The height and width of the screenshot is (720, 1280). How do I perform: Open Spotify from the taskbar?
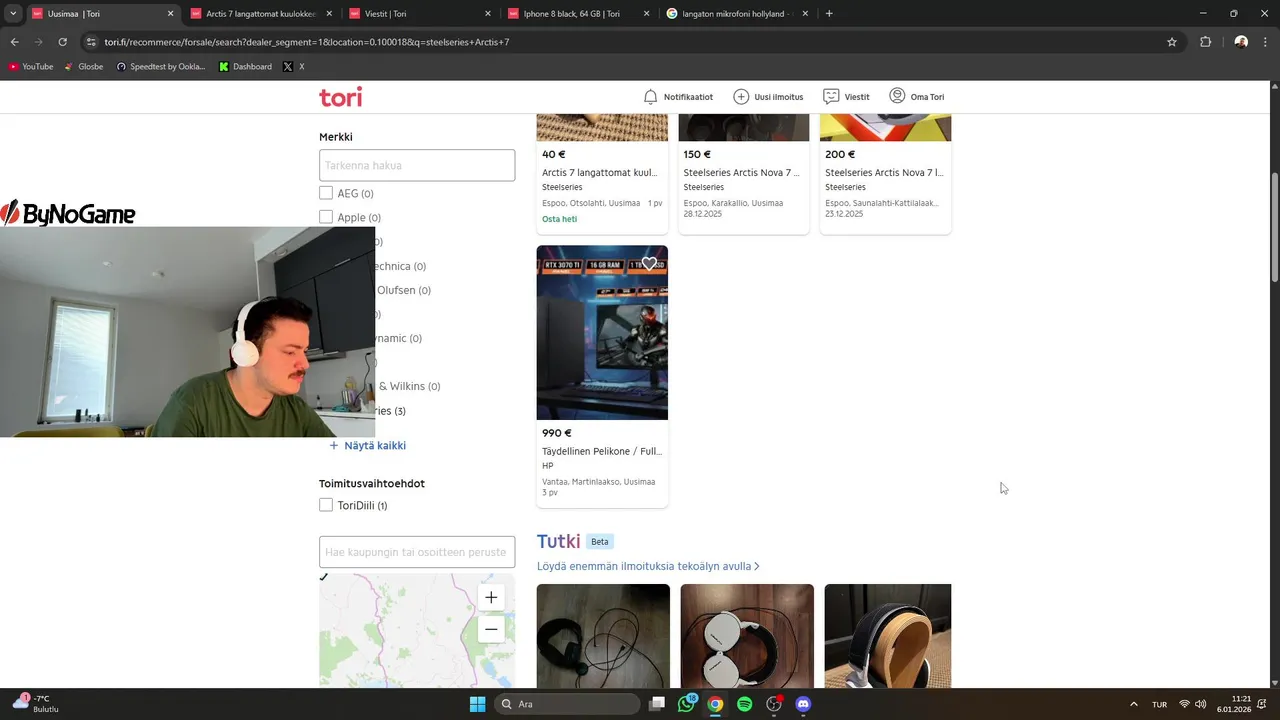click(745, 704)
